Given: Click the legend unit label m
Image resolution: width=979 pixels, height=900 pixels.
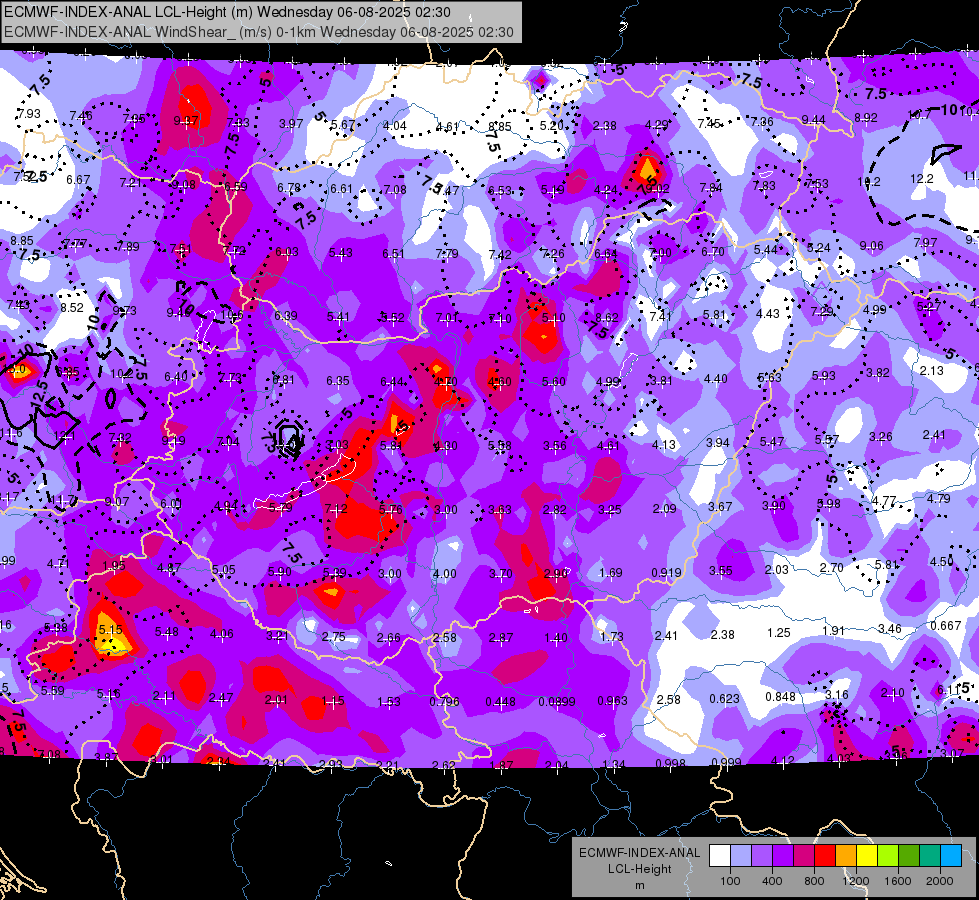Looking at the screenshot, I should pos(639,885).
